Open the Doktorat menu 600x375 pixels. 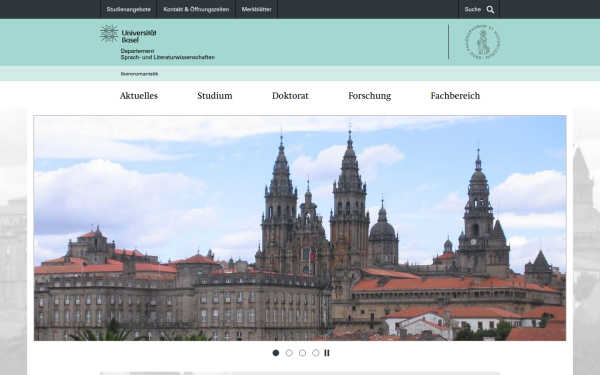290,96
